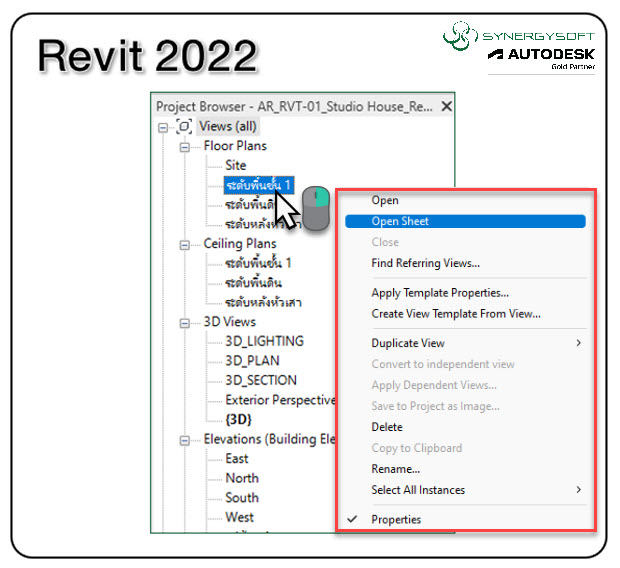Toggle the Properties checkmark item
Image resolution: width=620 pixels, height=568 pixels.
396,519
